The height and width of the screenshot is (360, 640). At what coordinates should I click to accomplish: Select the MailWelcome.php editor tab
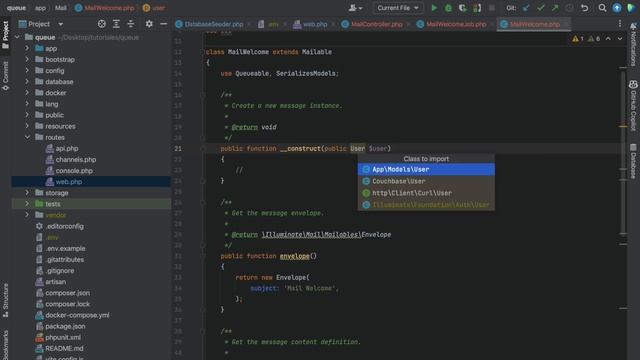(x=534, y=24)
